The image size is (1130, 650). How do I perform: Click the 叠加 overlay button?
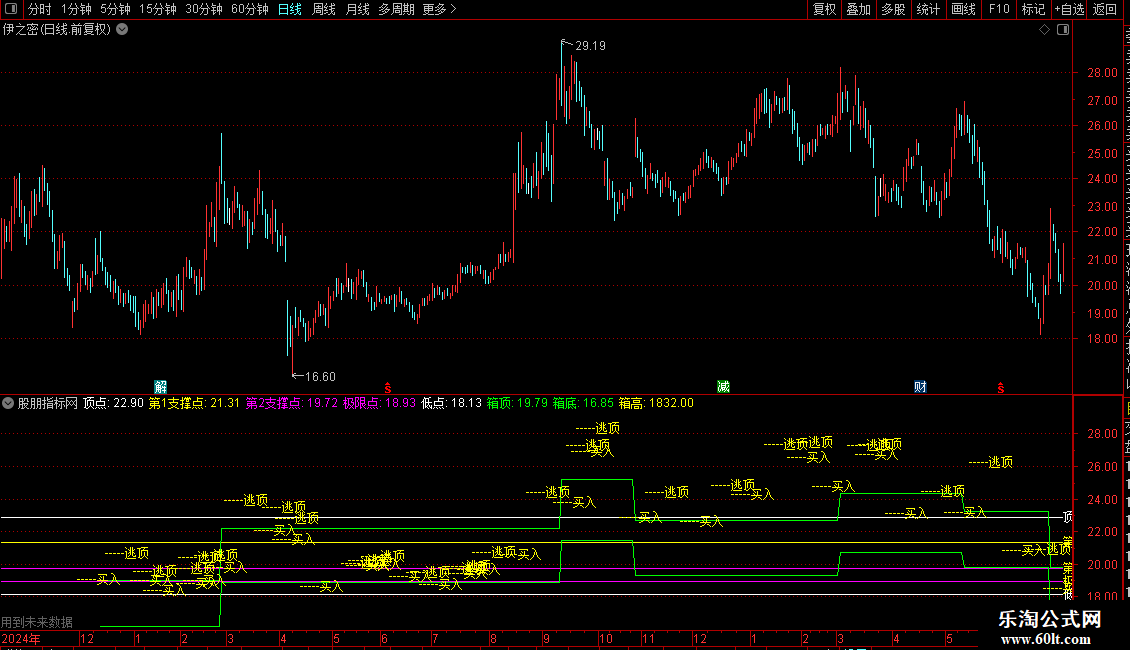tap(859, 9)
